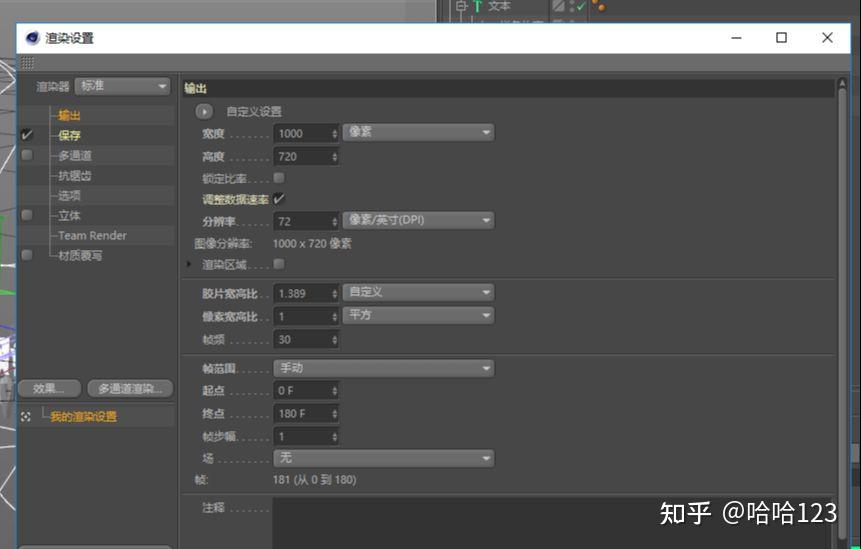Minimize the 渲染设置 window
Screen dimensions: 861x549
737,38
